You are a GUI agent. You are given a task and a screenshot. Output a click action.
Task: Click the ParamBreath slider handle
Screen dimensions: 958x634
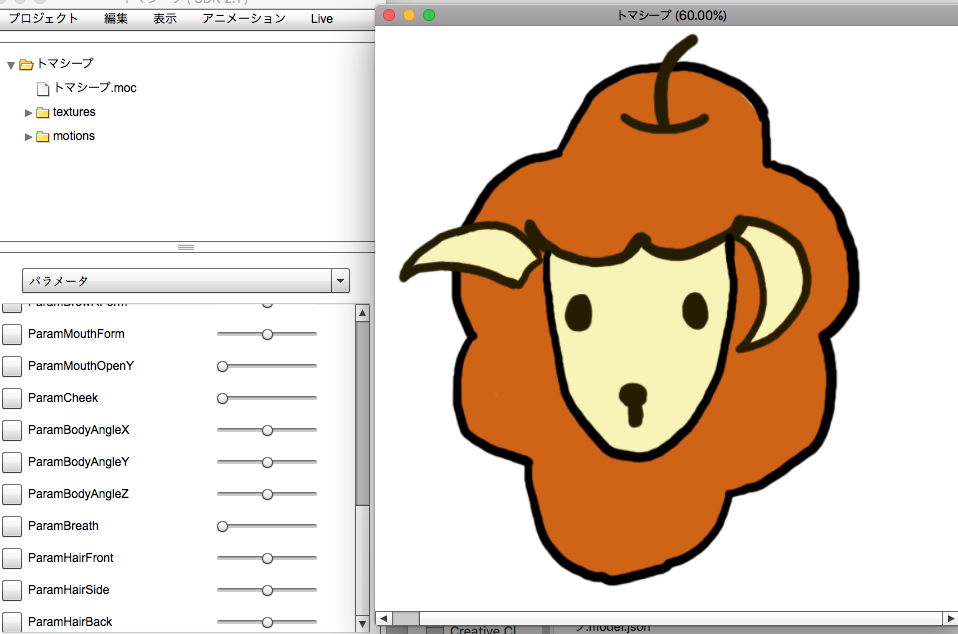pyautogui.click(x=222, y=527)
